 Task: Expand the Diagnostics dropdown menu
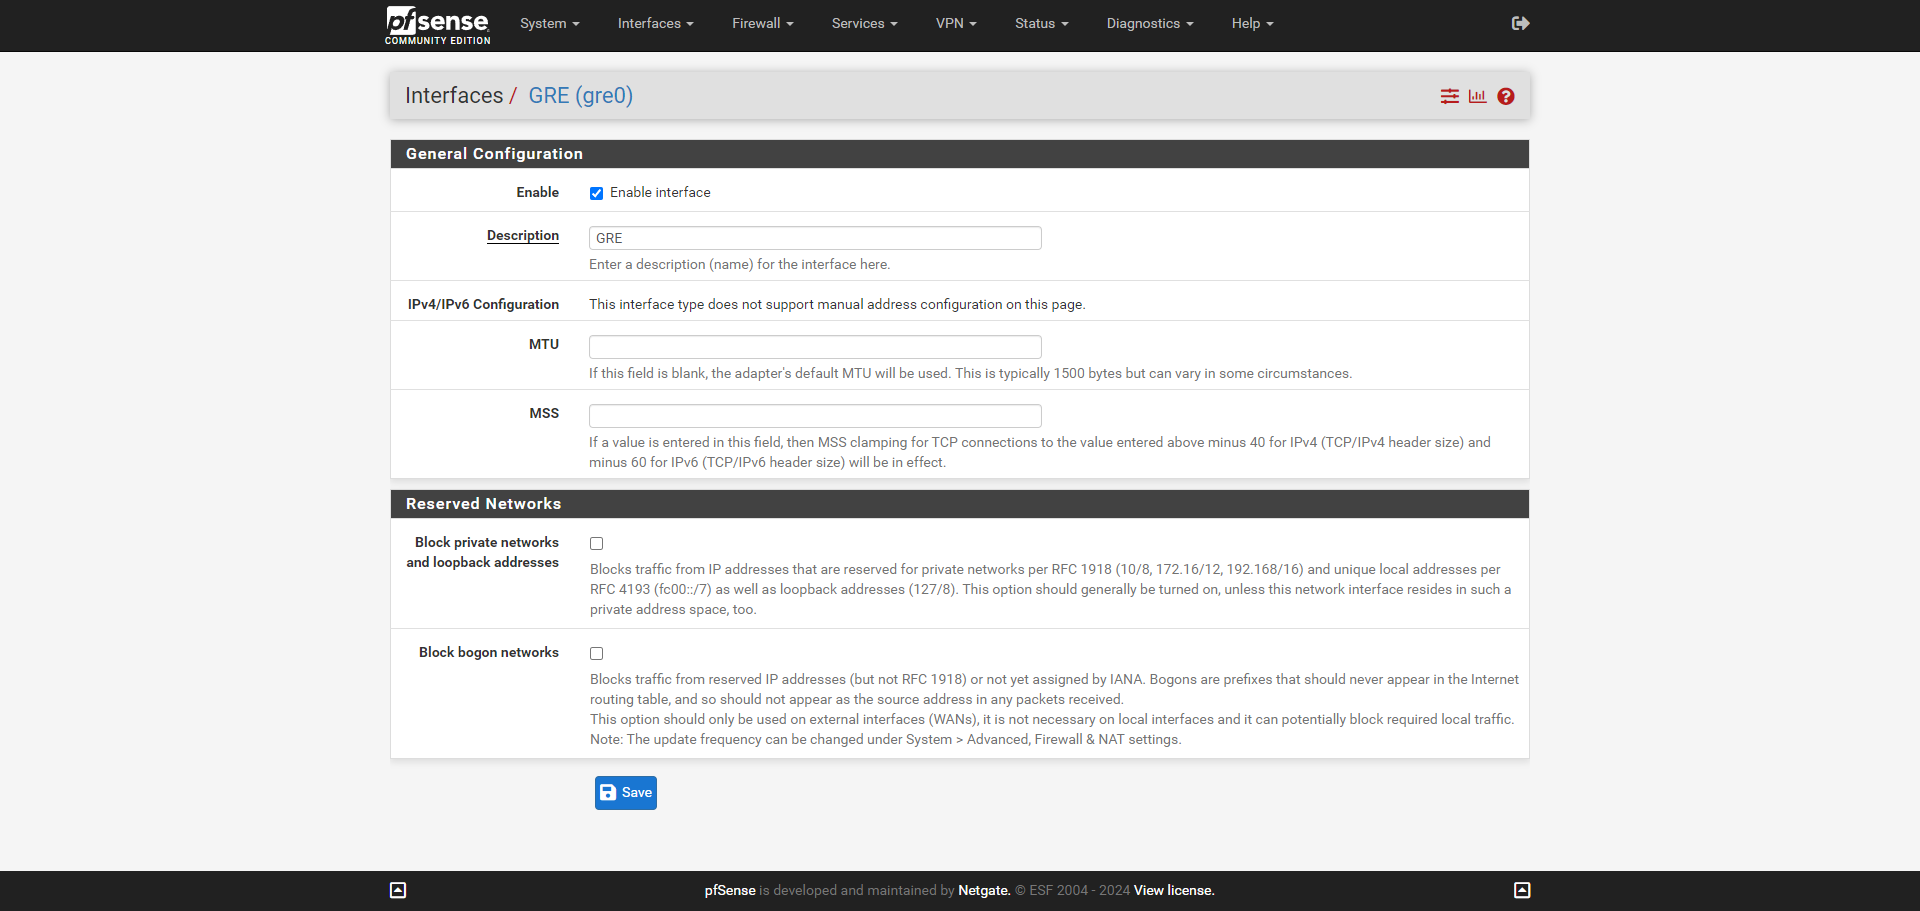click(x=1149, y=23)
